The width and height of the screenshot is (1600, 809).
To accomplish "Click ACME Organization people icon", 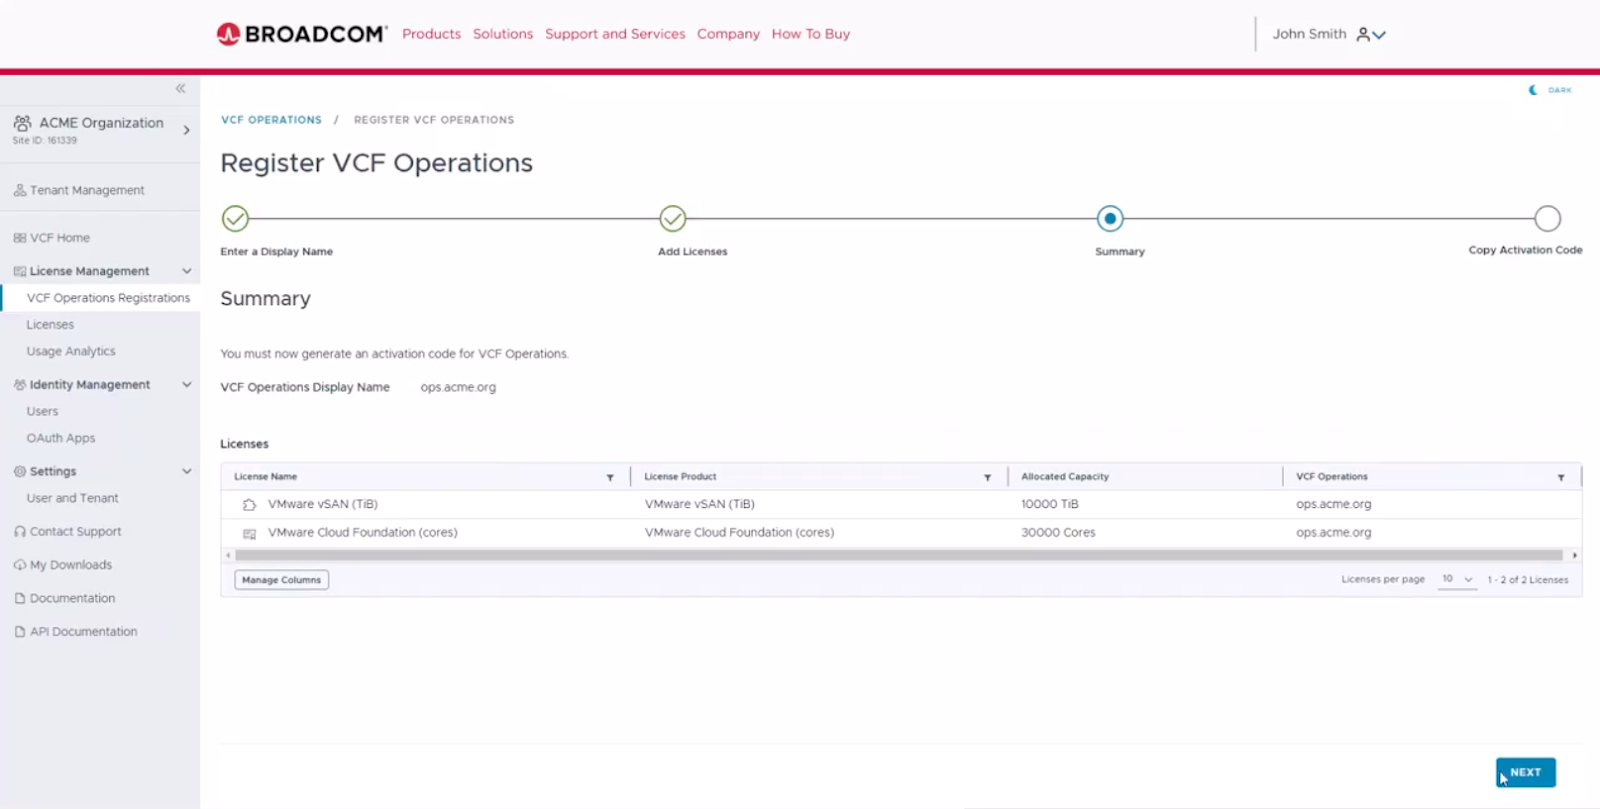I will [x=22, y=123].
